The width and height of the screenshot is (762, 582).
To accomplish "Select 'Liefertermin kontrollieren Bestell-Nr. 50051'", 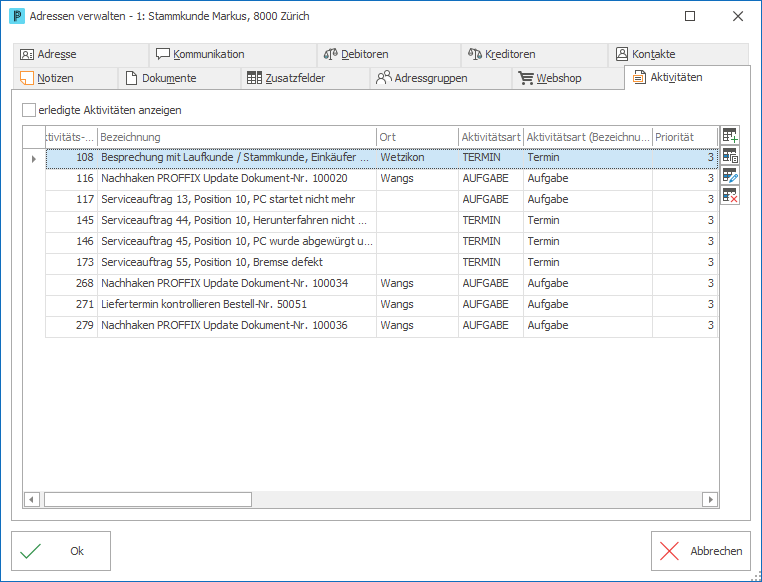I will tap(381, 304).
